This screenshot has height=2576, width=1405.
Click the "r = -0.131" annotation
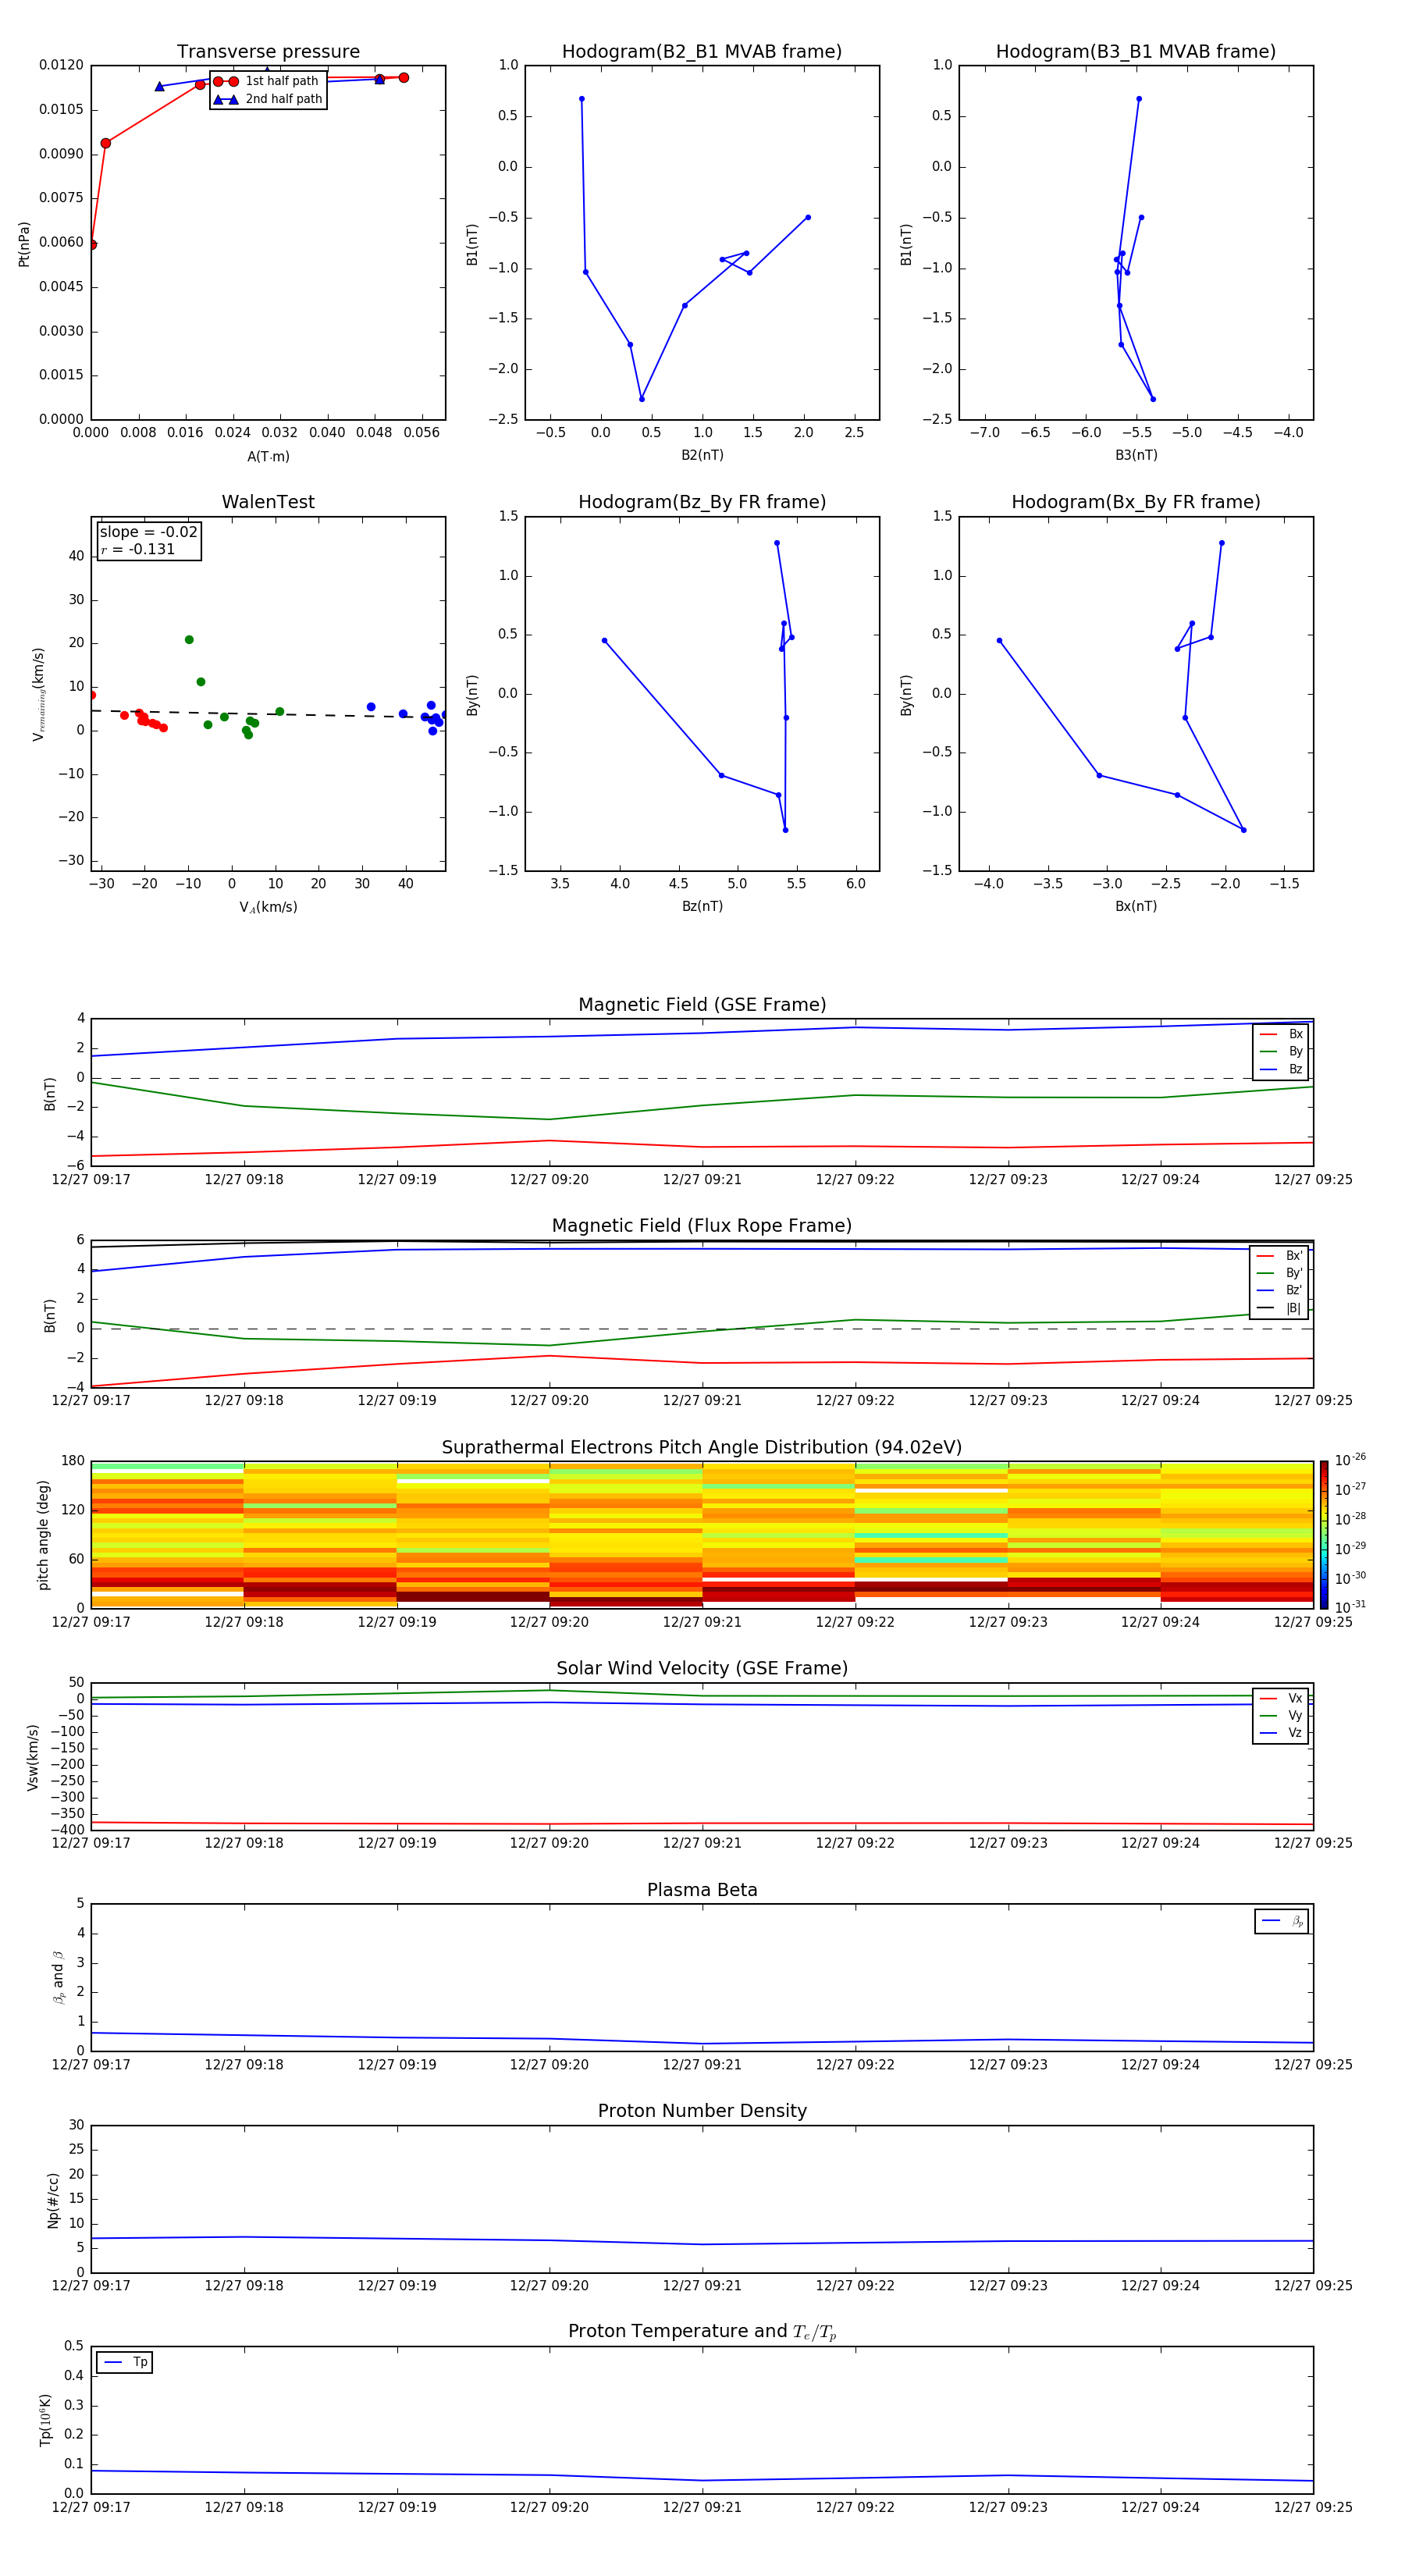click(x=138, y=549)
